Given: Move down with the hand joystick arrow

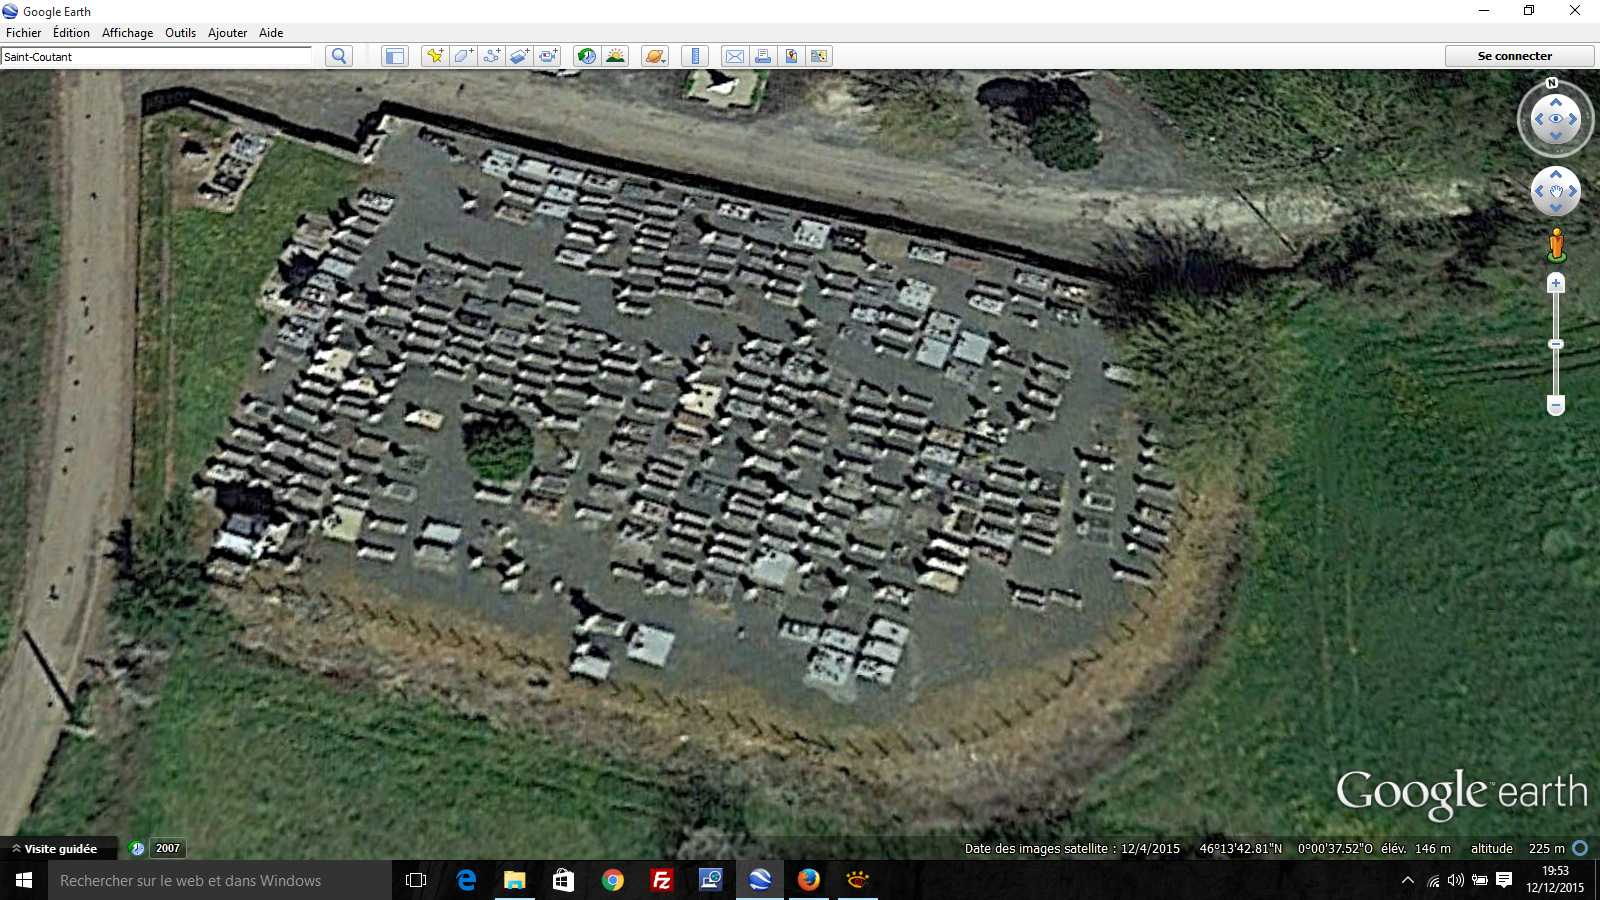Looking at the screenshot, I should pos(1556,208).
